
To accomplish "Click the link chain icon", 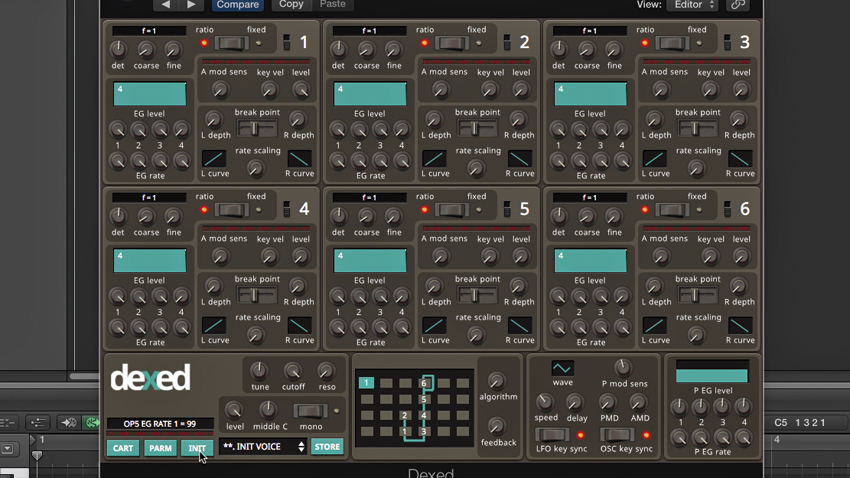I will pos(738,5).
